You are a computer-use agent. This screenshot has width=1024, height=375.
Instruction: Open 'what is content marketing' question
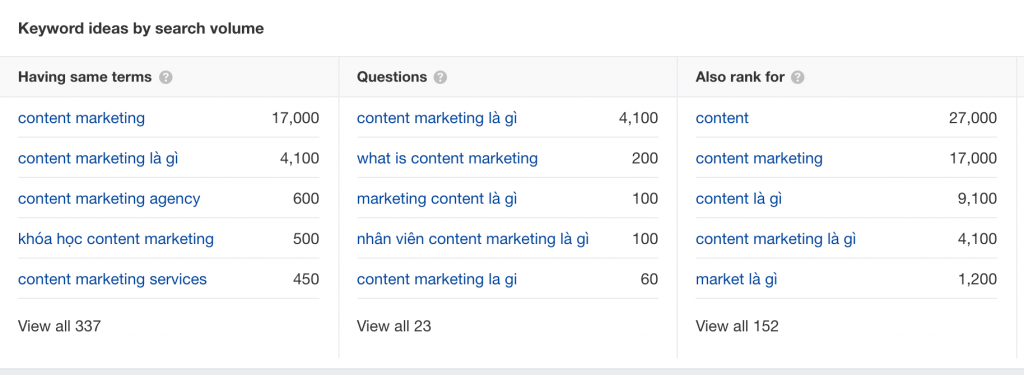447,159
